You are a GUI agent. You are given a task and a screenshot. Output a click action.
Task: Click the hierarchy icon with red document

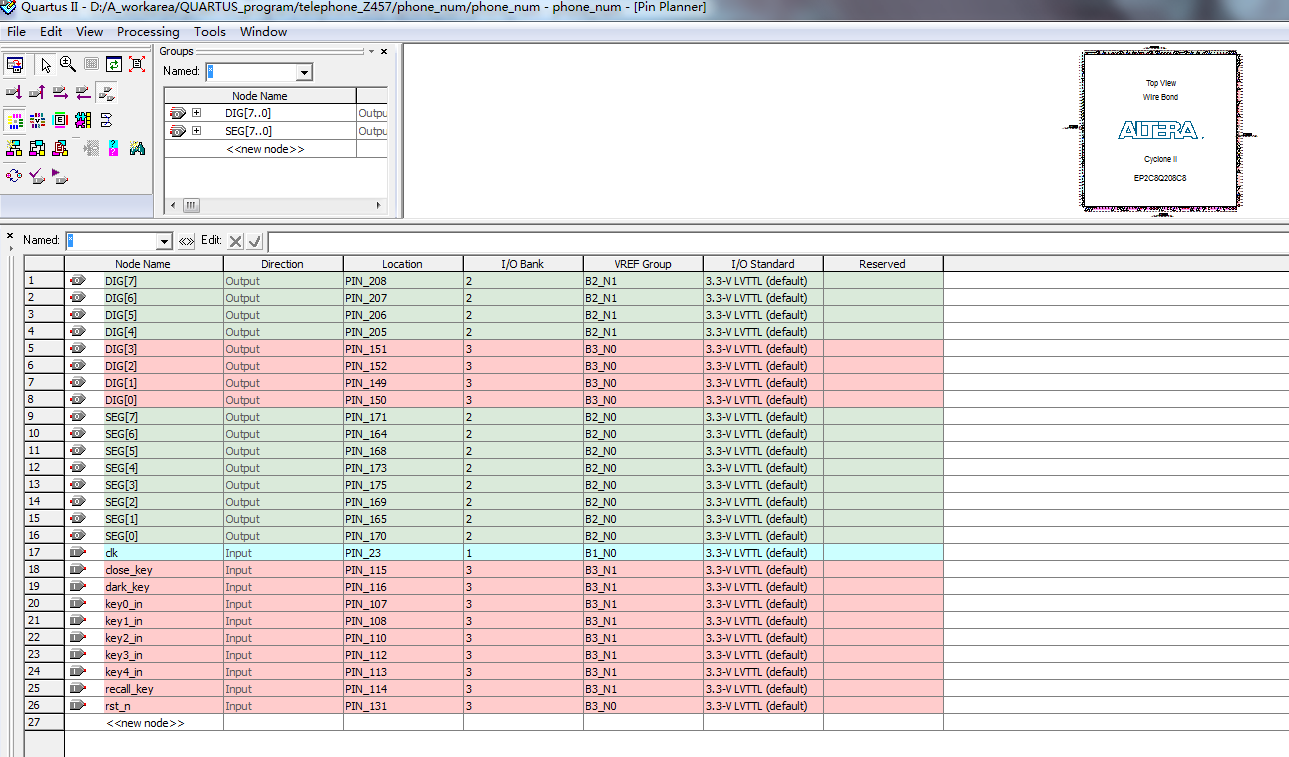(60, 148)
